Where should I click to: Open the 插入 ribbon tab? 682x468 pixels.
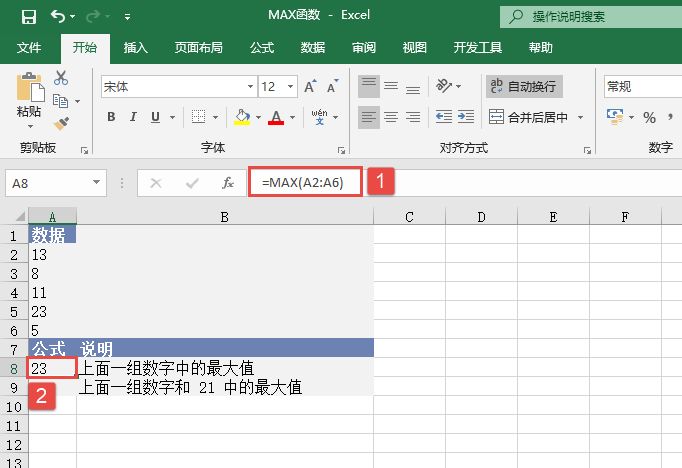pos(137,47)
